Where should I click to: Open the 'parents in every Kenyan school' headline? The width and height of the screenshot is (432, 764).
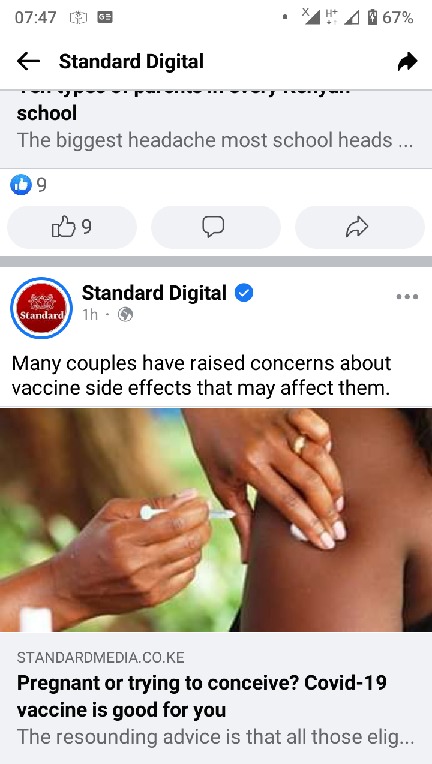point(183,105)
